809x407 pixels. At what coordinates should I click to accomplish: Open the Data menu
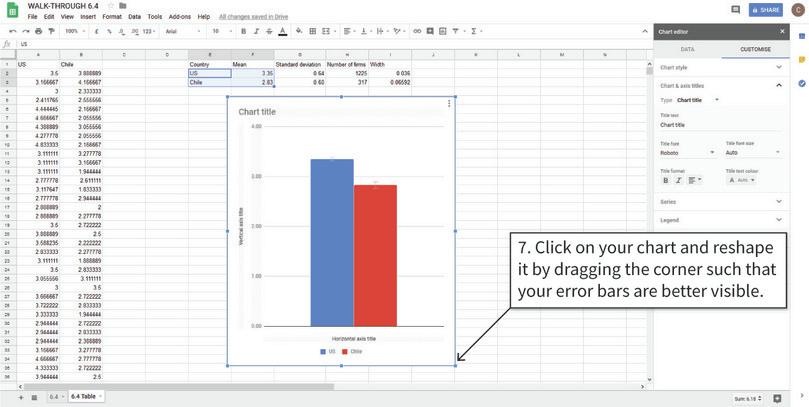[x=135, y=17]
